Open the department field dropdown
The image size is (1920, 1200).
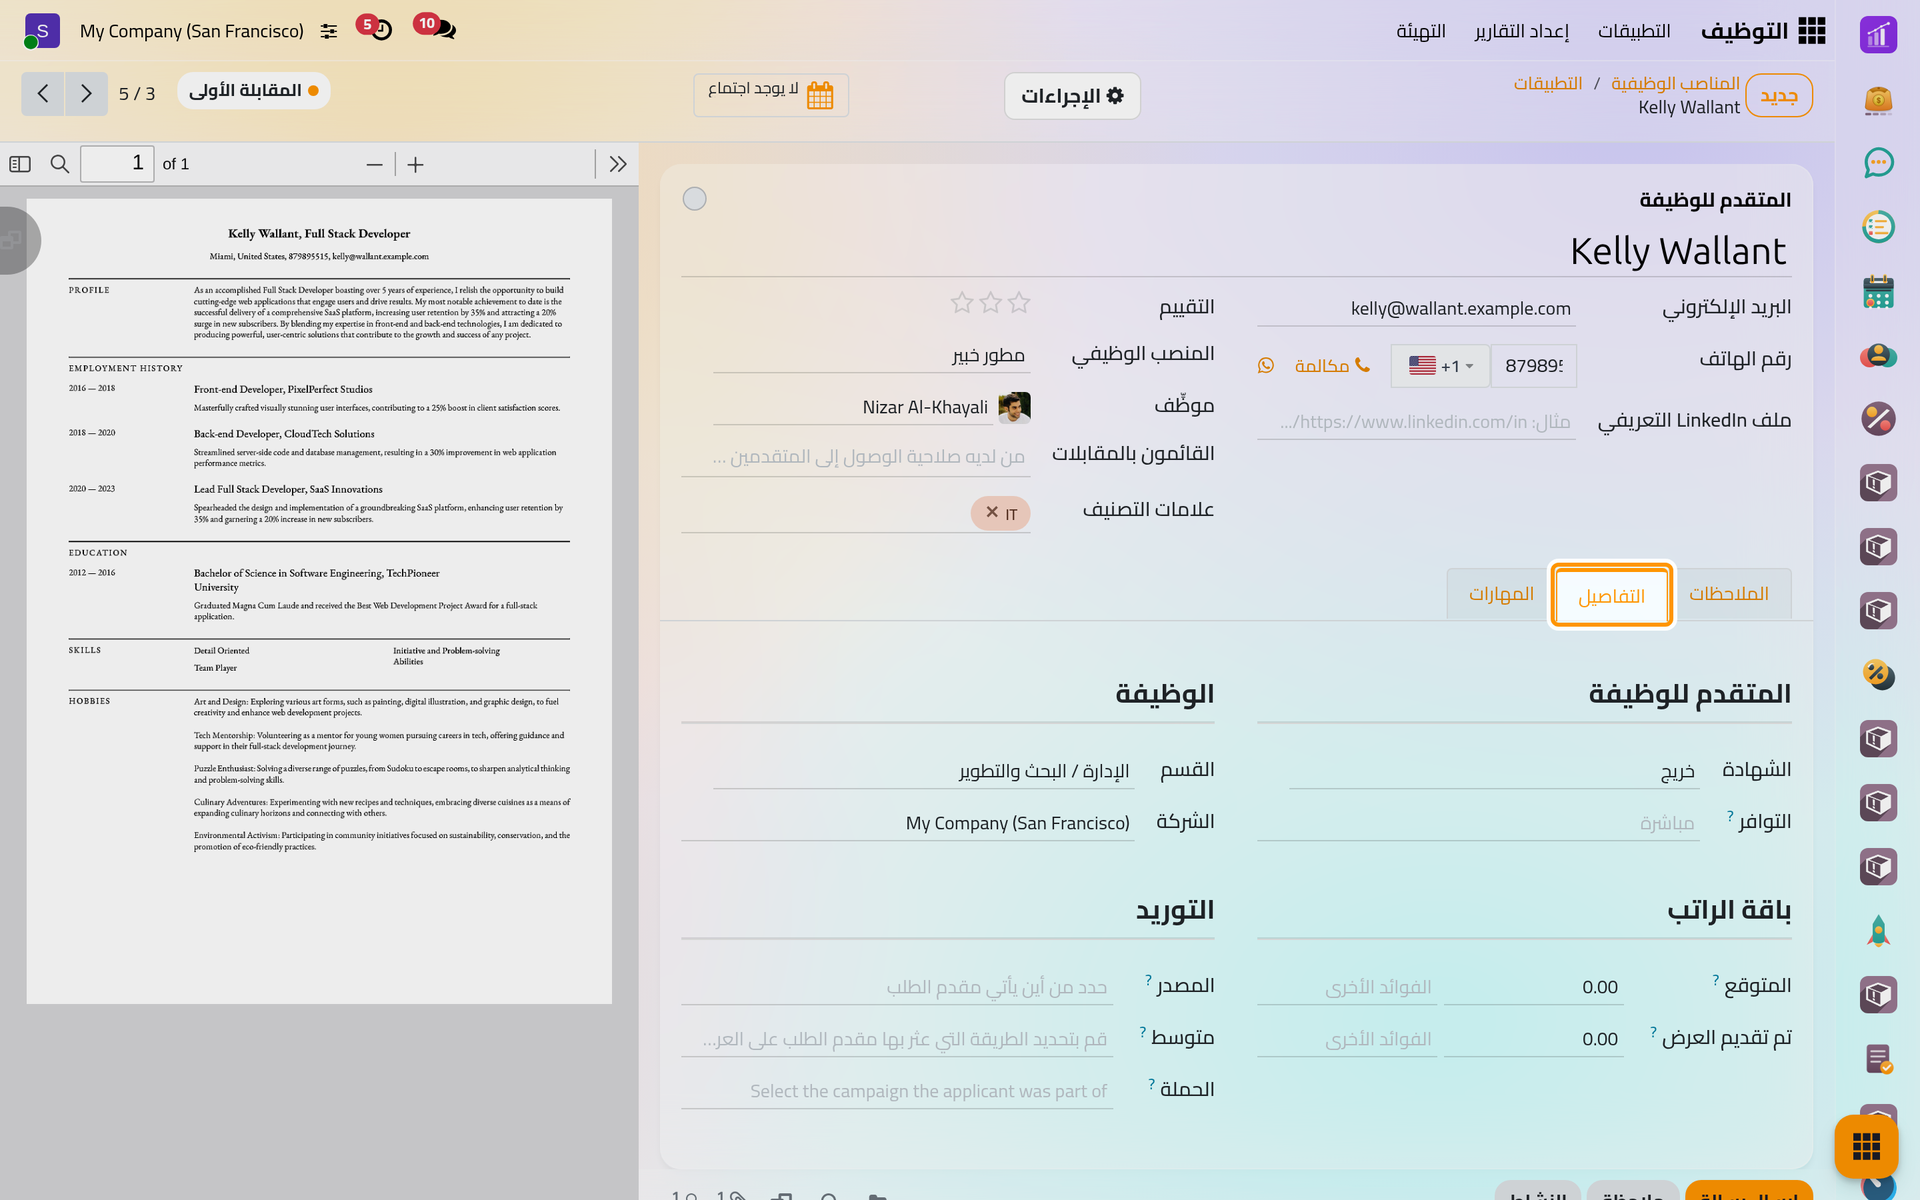(924, 771)
